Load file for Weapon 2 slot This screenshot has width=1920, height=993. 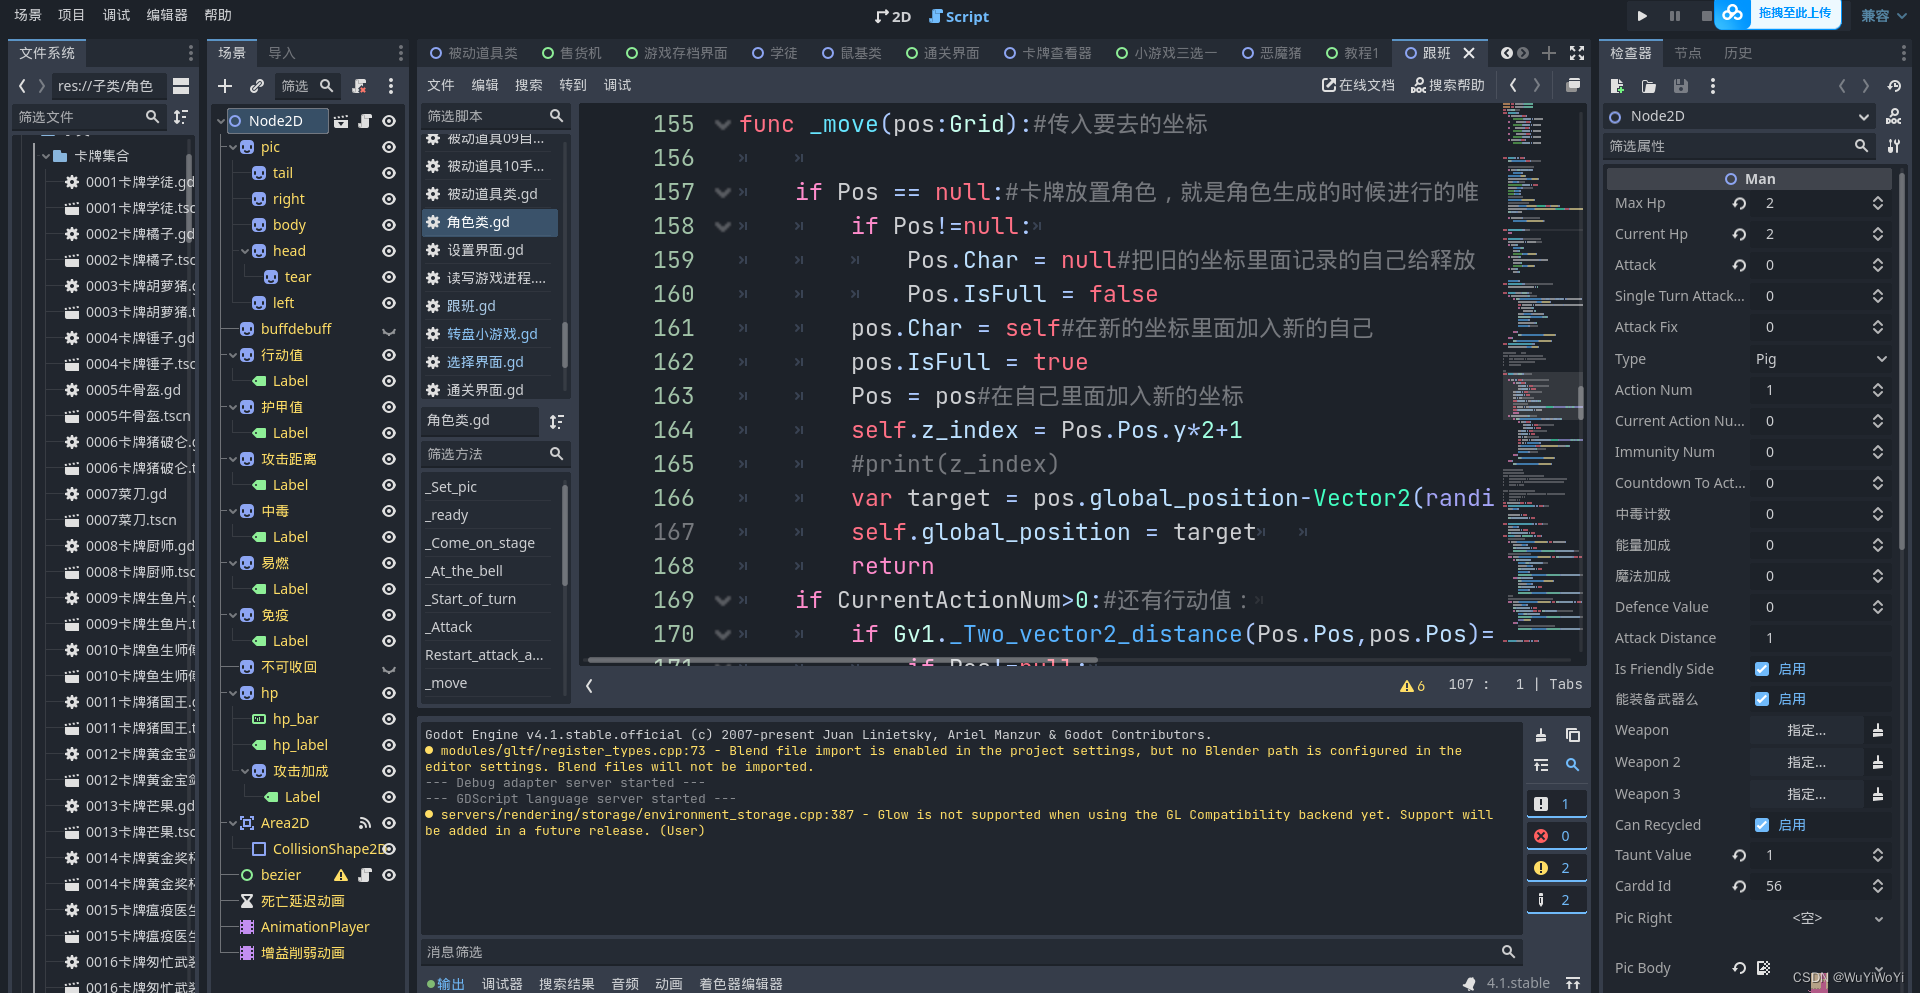click(1878, 762)
